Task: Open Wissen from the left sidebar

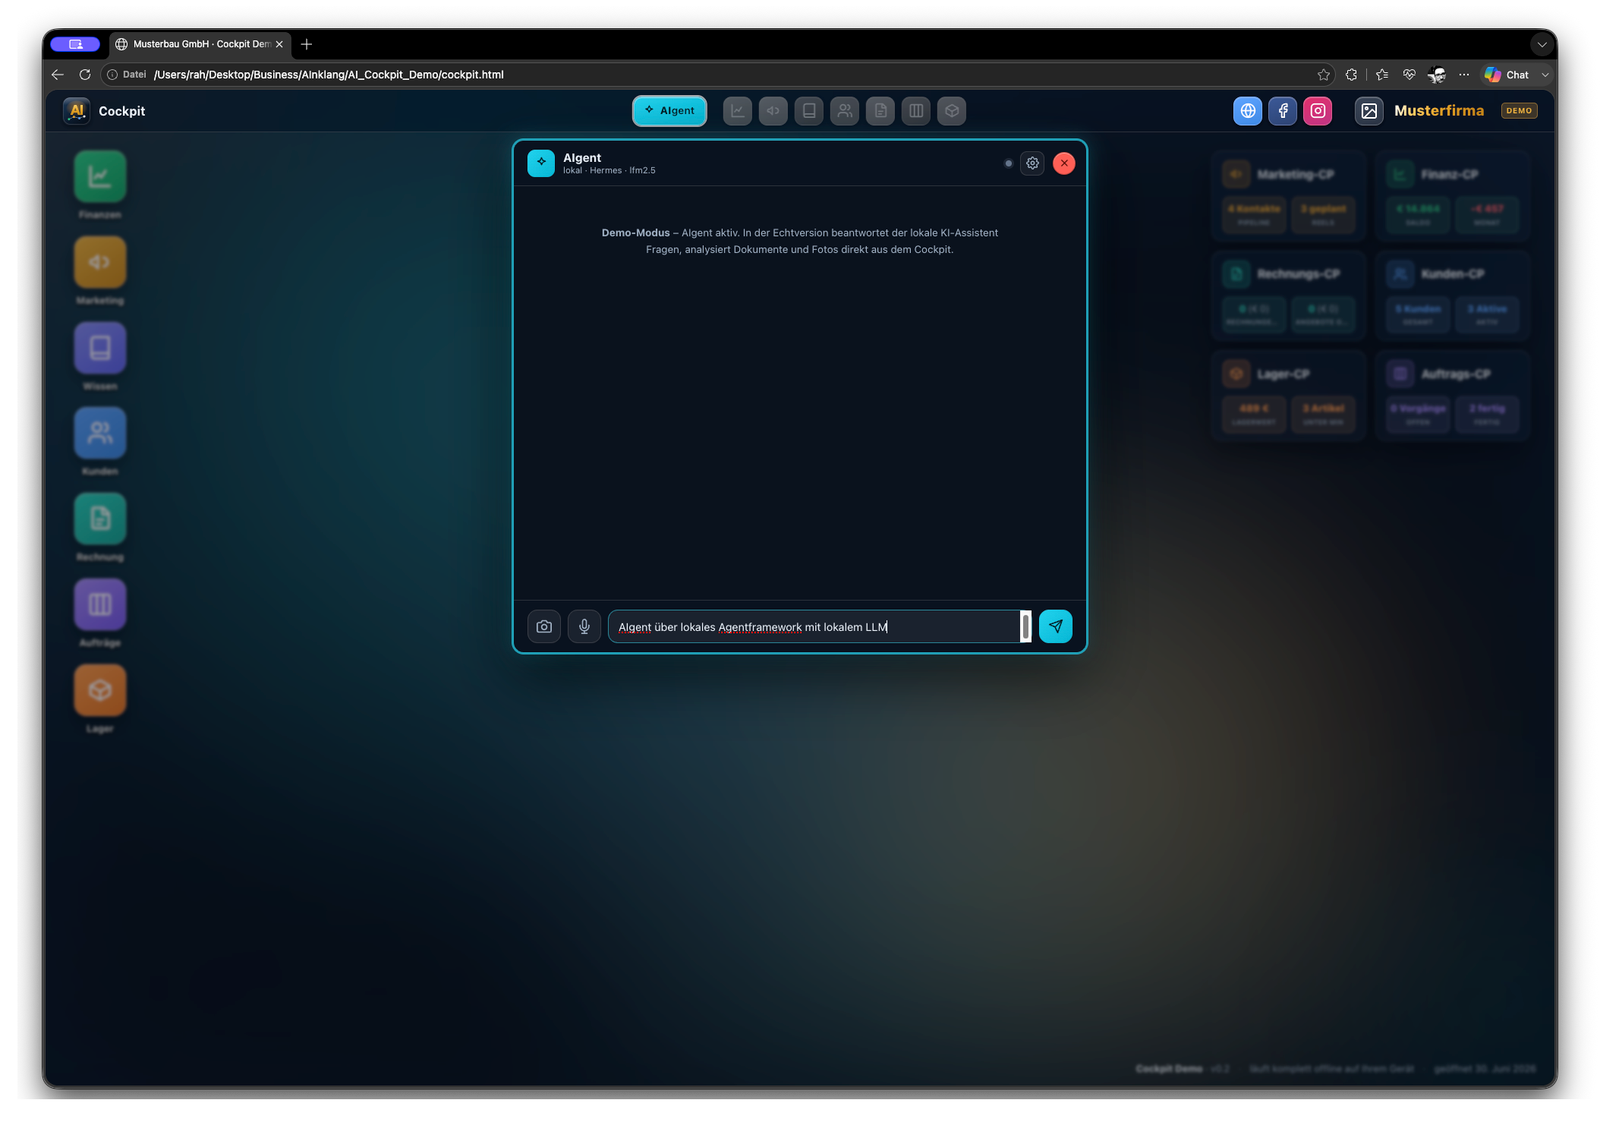Action: [100, 348]
